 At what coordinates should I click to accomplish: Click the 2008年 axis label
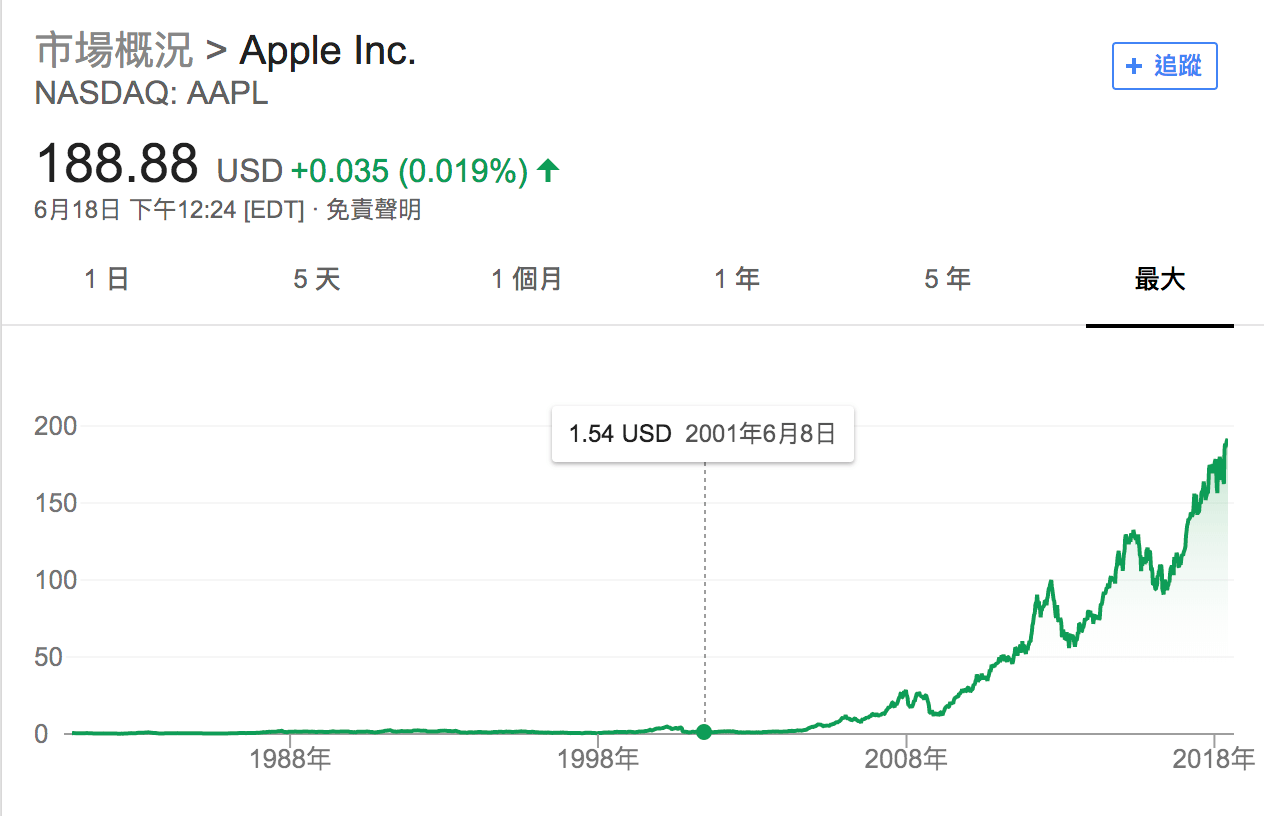coord(906,760)
